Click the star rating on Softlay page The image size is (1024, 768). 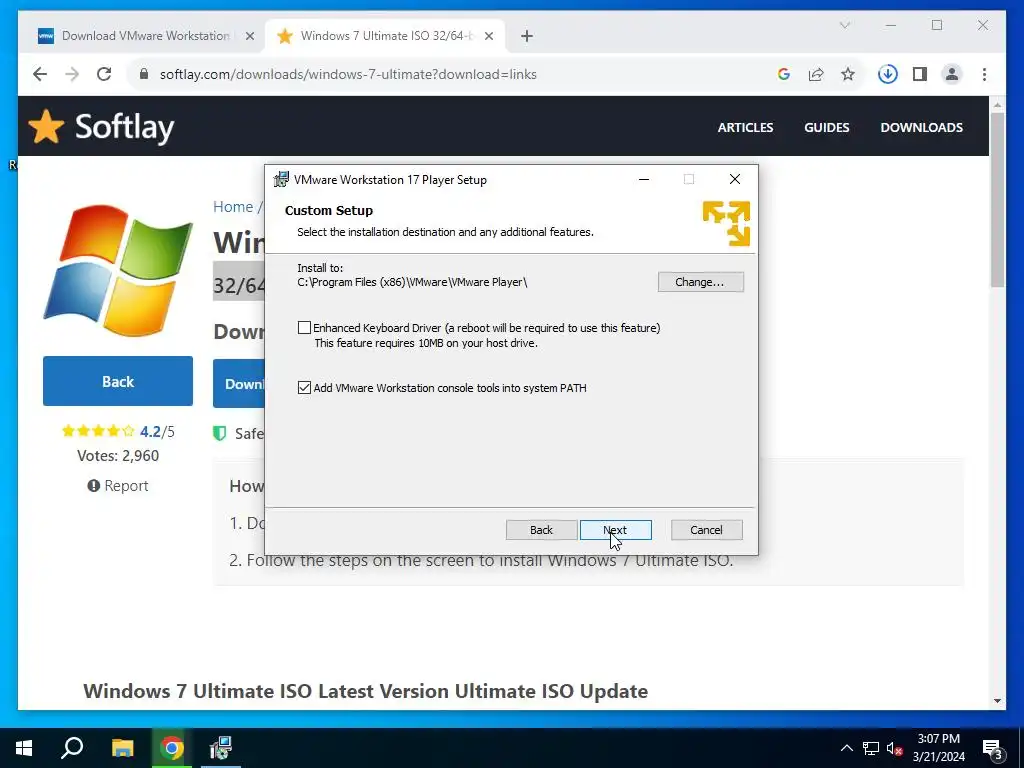98,431
